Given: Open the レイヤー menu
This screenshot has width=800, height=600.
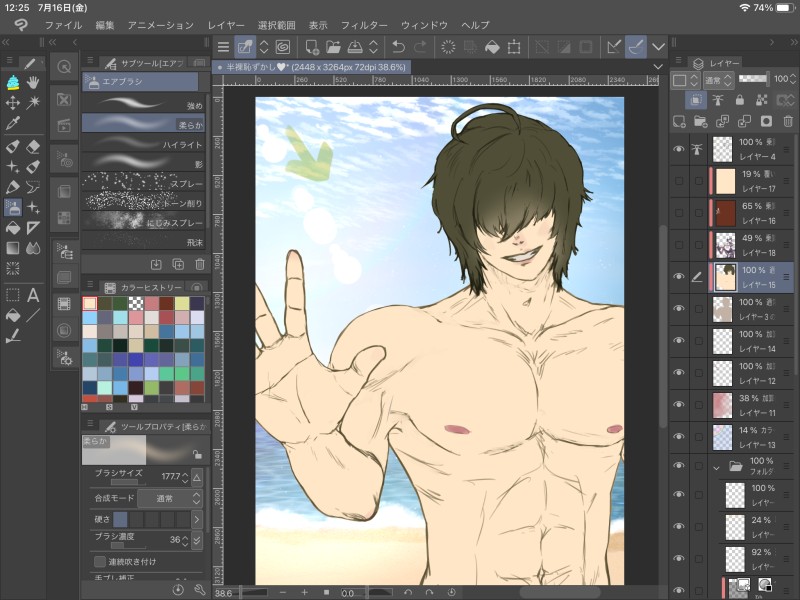Looking at the screenshot, I should coord(226,25).
